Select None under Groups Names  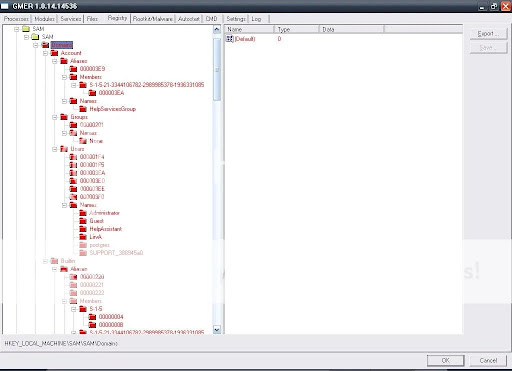coord(96,141)
